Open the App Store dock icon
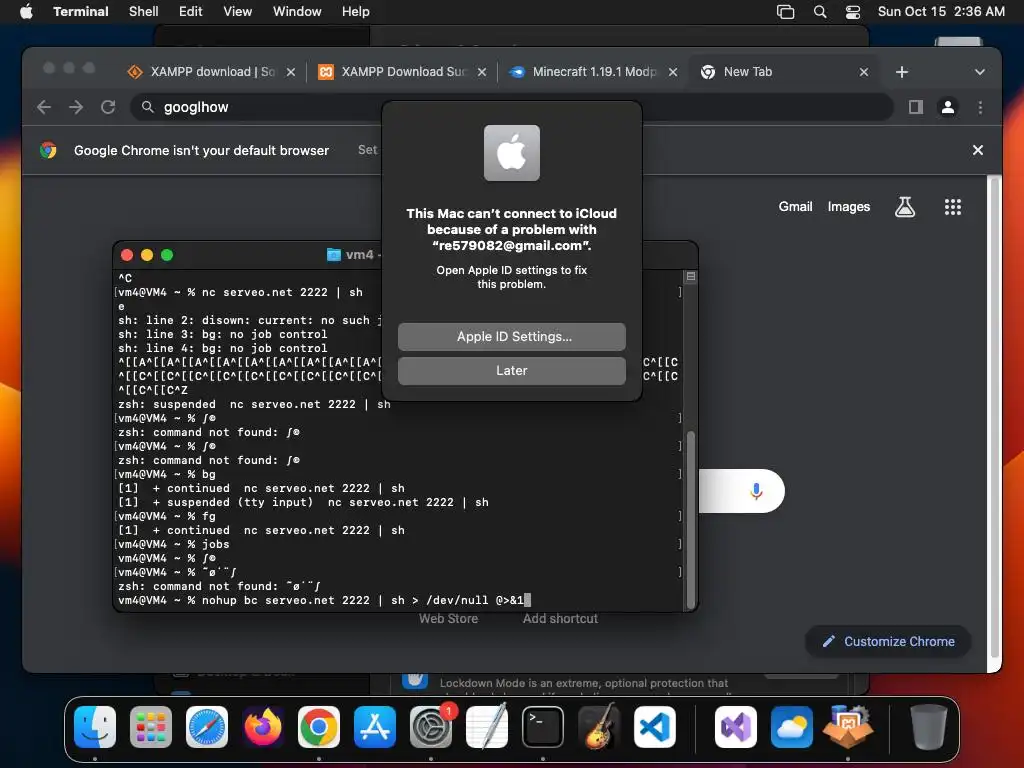 375,727
